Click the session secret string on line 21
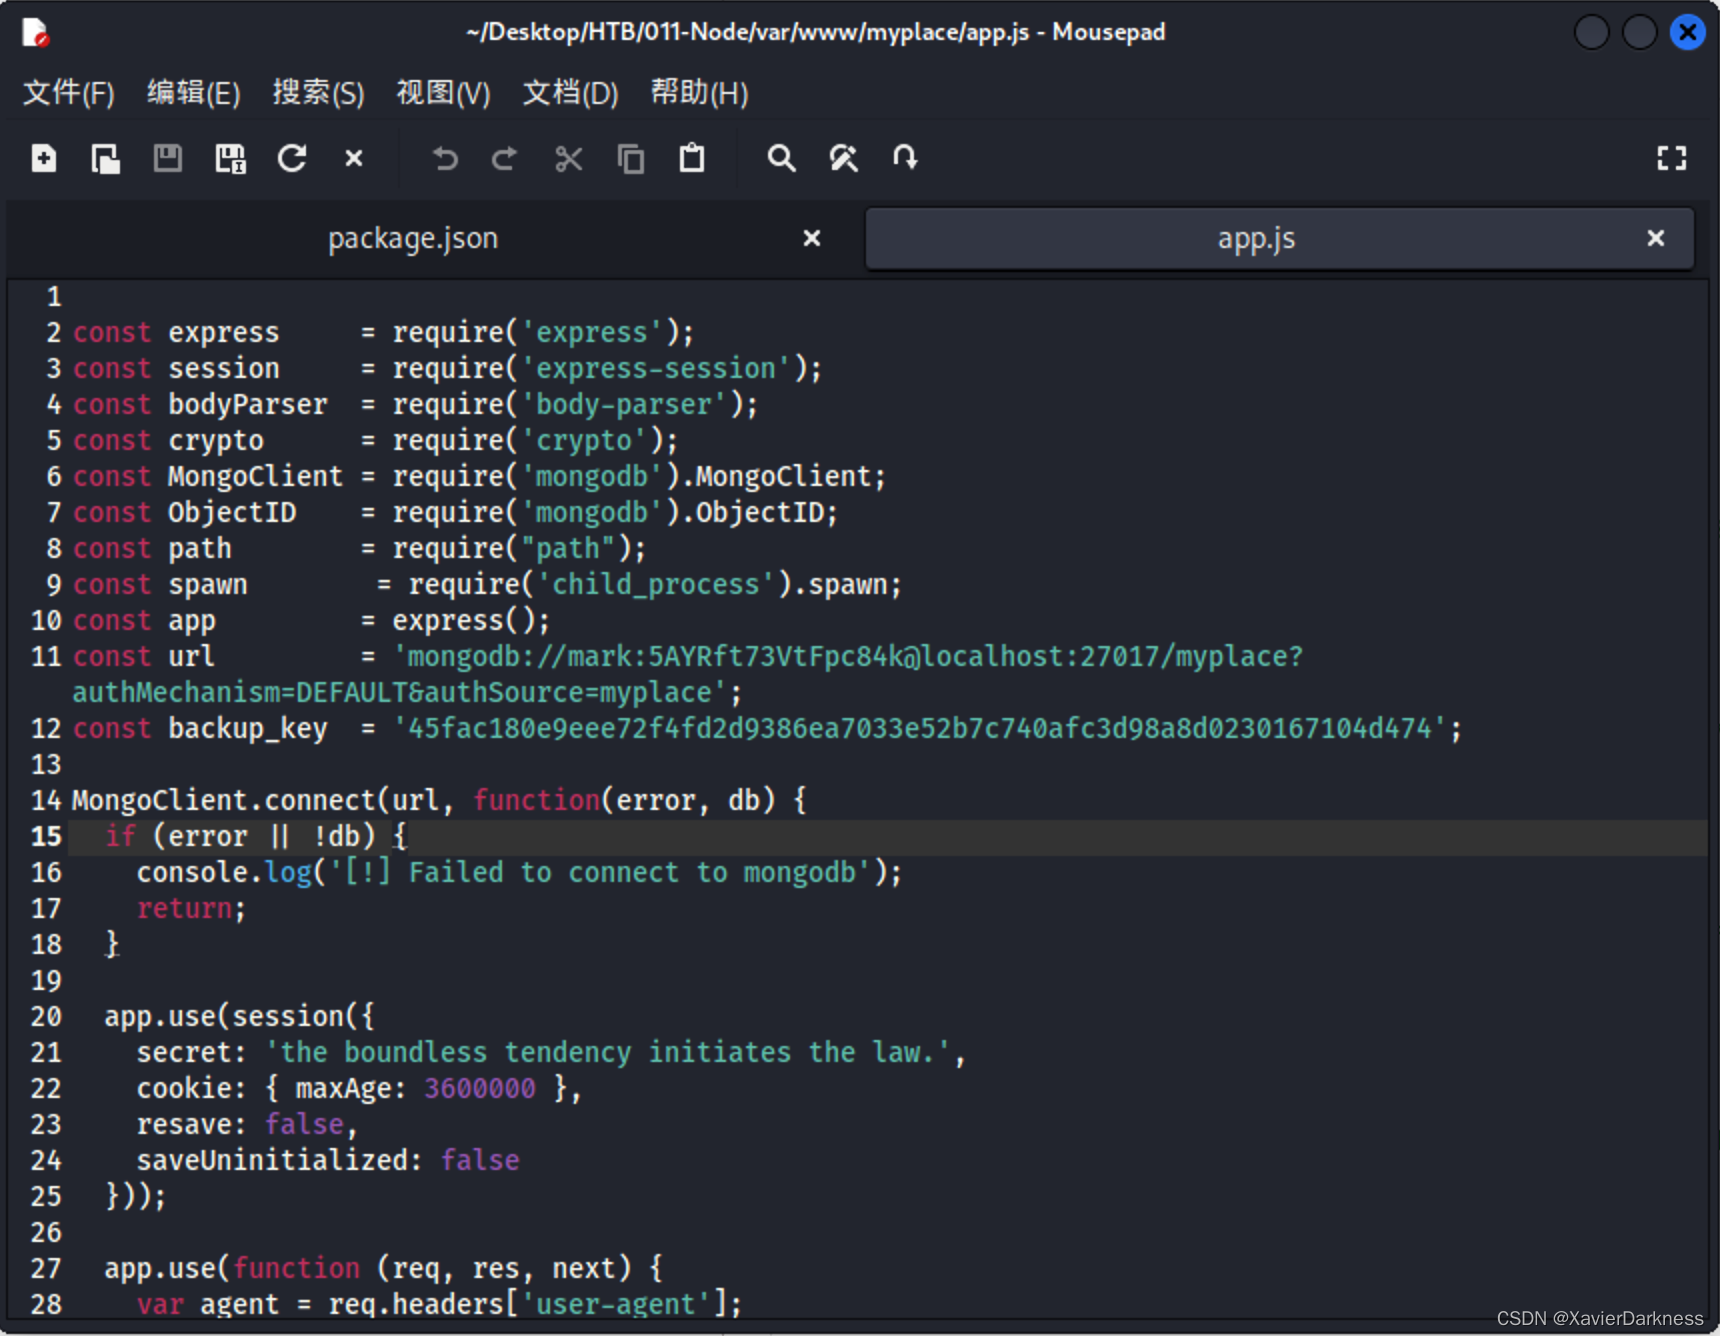The width and height of the screenshot is (1720, 1336). (x=608, y=1052)
